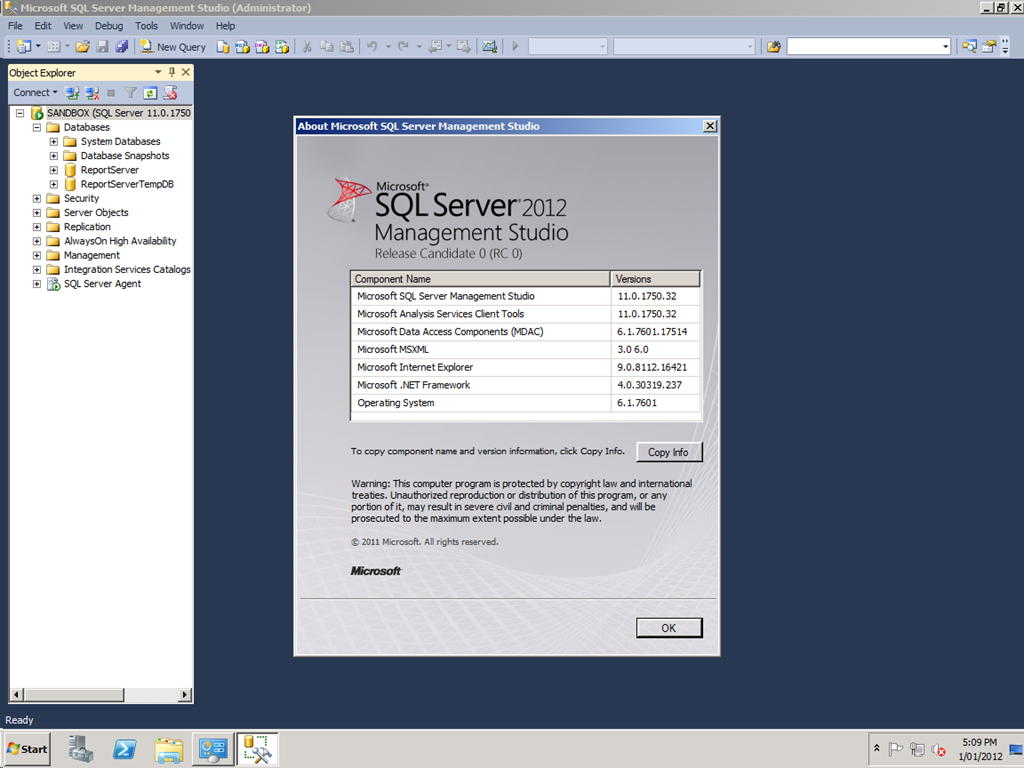Click the Open File folder icon in toolbar
Viewport: 1024px width, 768px height.
coord(82,46)
